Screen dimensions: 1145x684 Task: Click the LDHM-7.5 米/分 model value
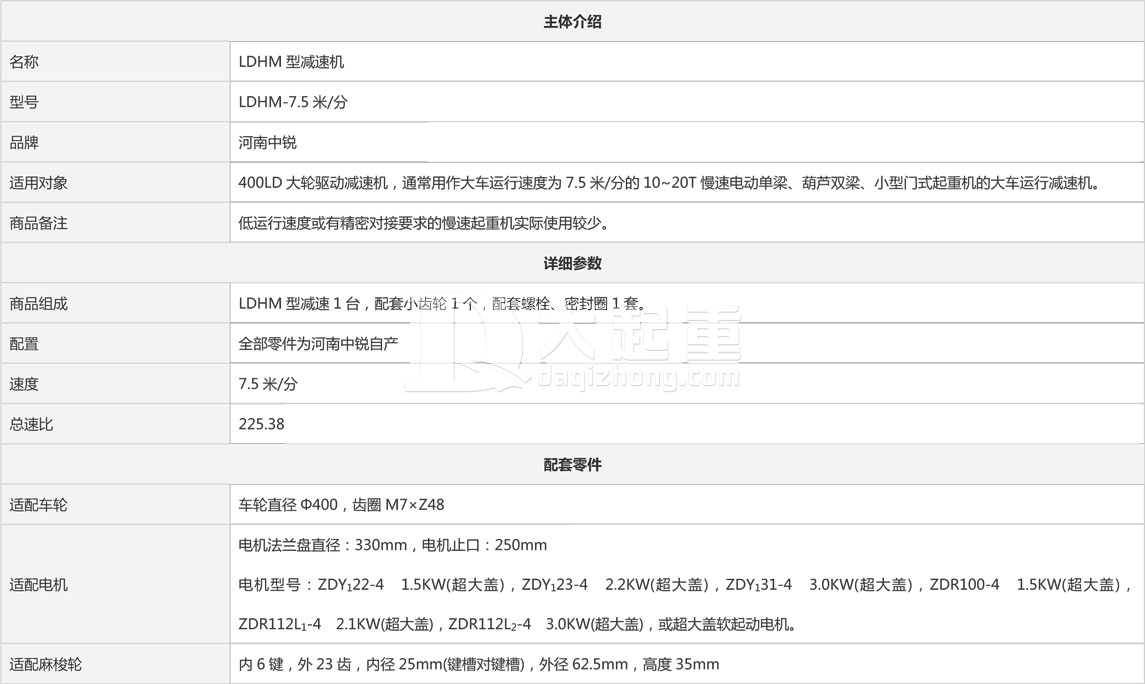point(293,102)
